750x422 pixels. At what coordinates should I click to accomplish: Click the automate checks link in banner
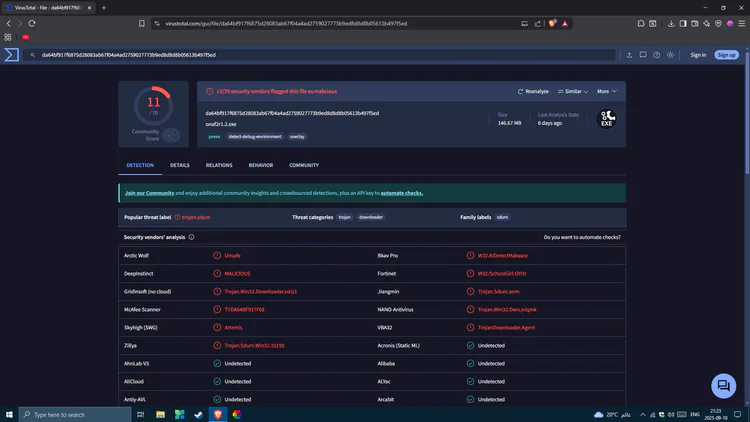(x=402, y=193)
